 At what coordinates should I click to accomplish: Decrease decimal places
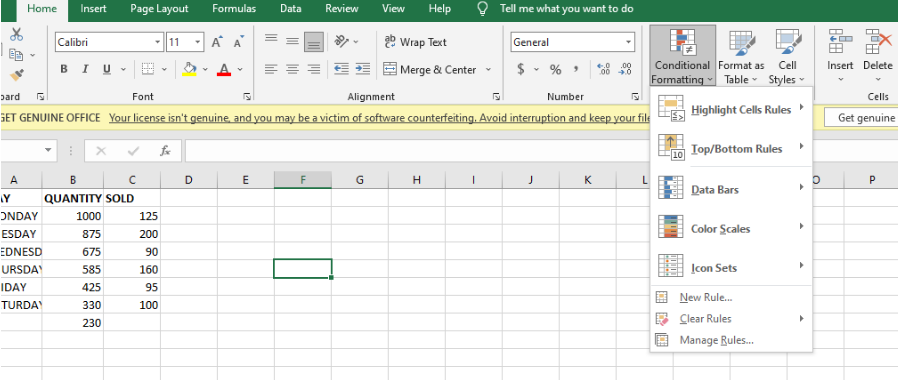[x=625, y=69]
